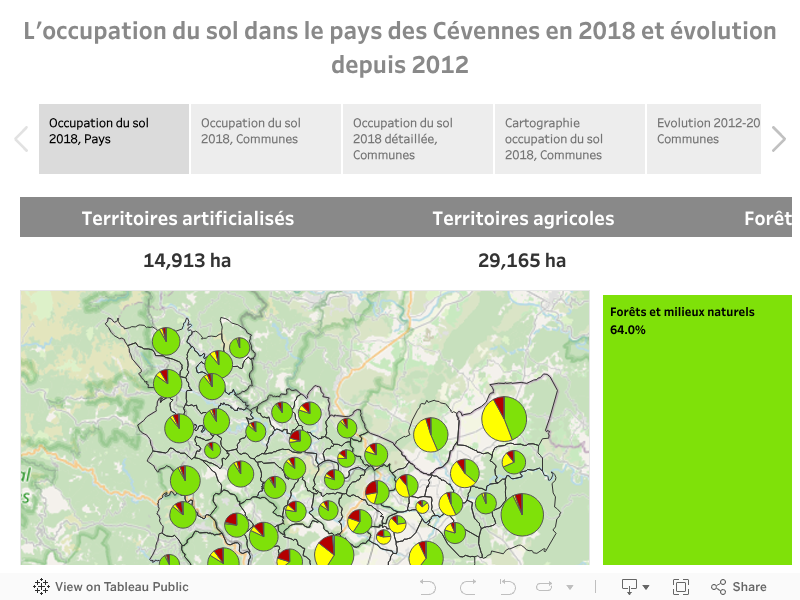Viewport: 800px width, 600px height.
Task: Open the Evolution 2012-20 Communes tab
Action: (704, 139)
